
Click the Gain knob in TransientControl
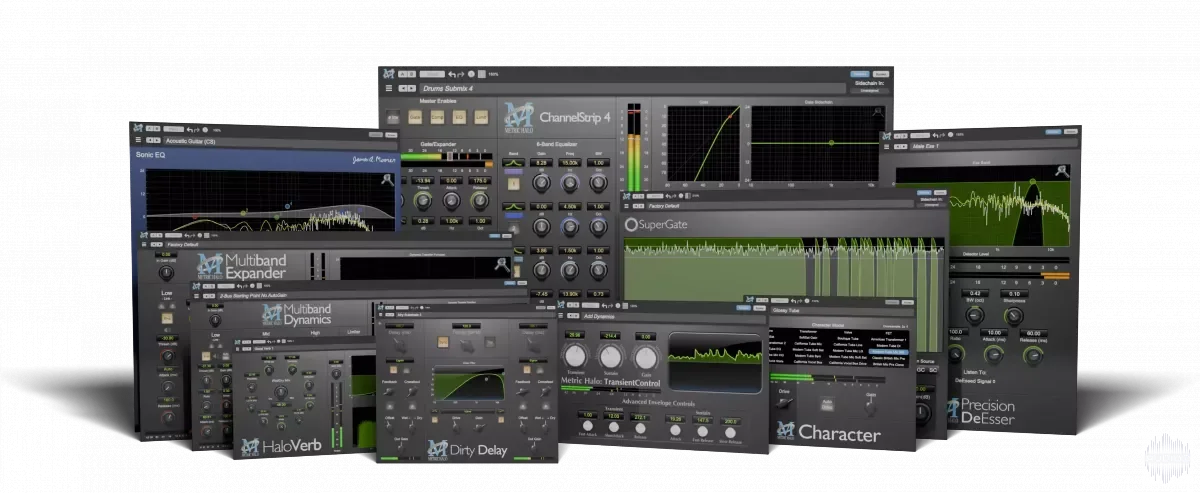[x=646, y=357]
